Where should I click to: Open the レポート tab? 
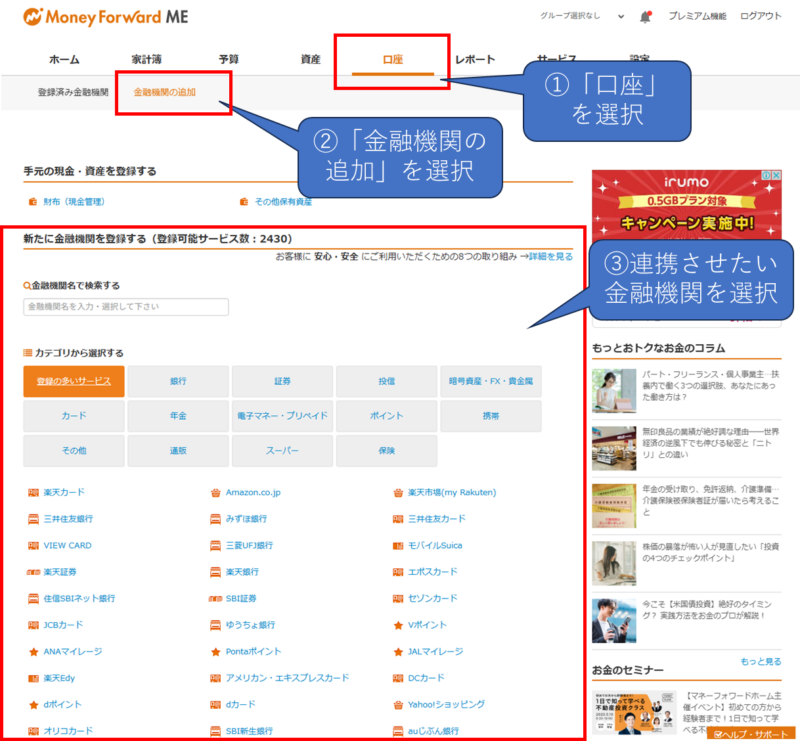[475, 60]
